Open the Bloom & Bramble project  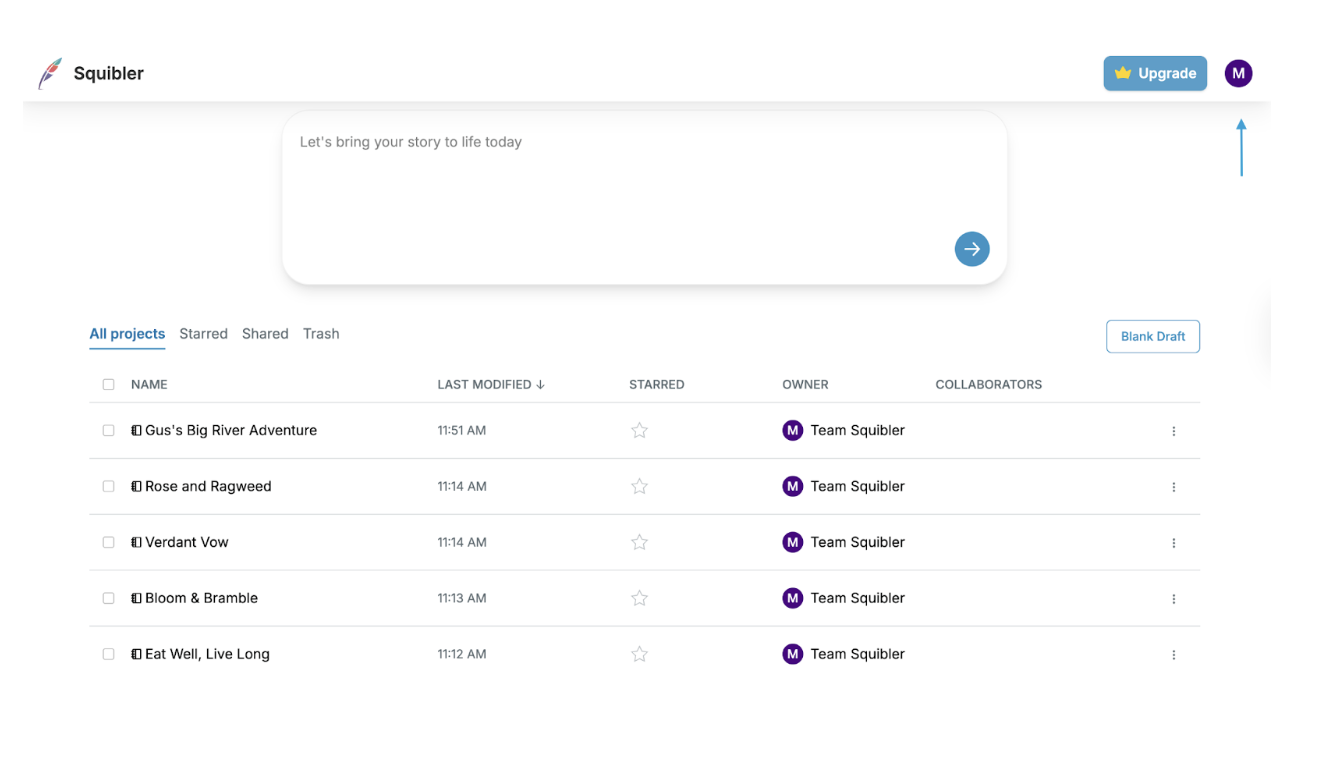(x=201, y=599)
